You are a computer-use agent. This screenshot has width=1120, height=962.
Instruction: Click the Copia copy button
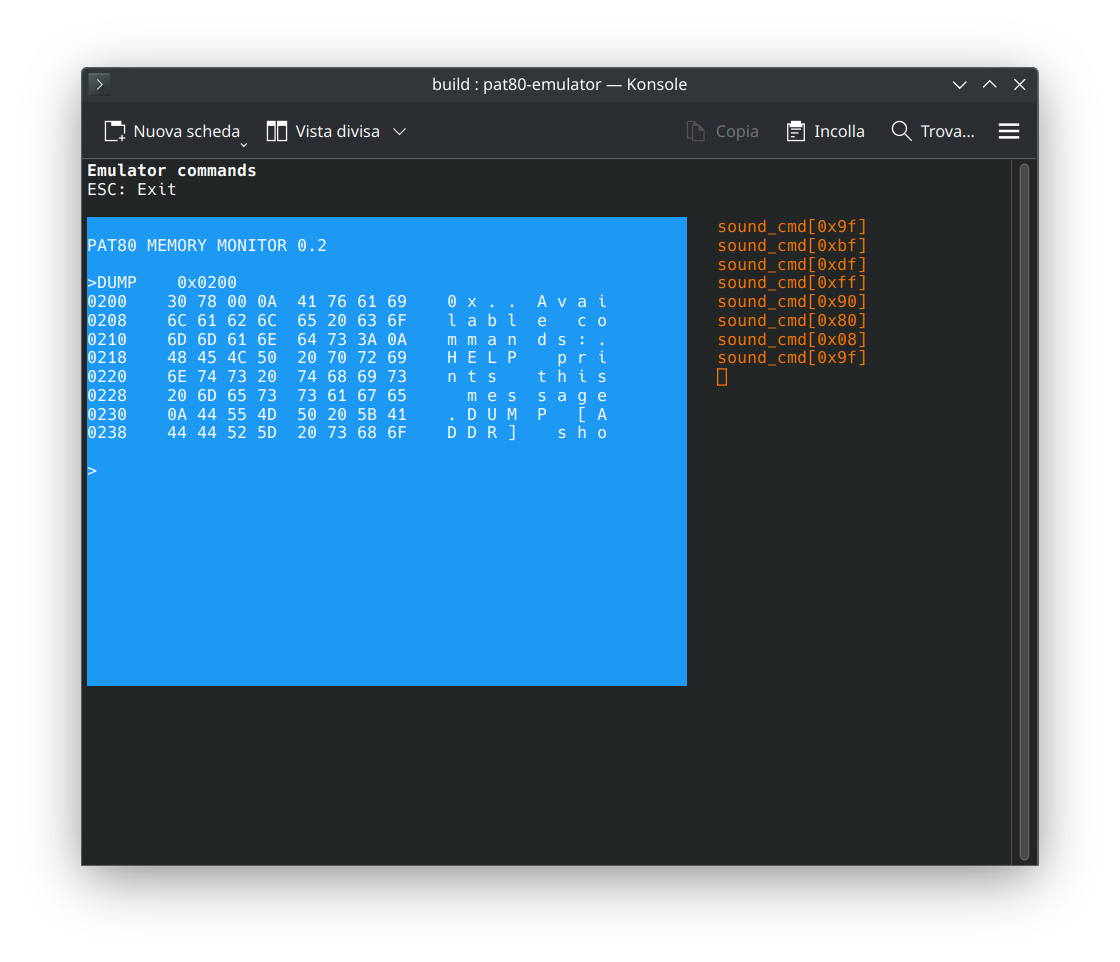tap(722, 131)
